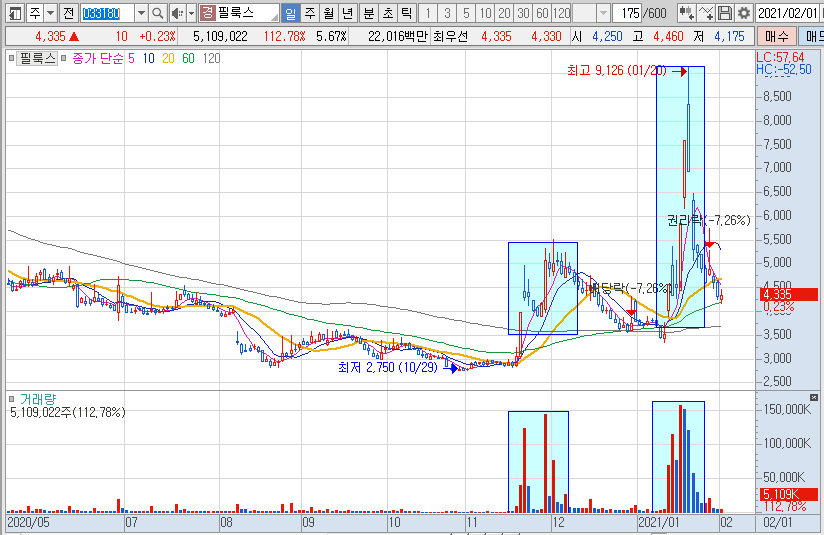Click the add candlestick indicator icon
This screenshot has width=824, height=535.
(686, 14)
